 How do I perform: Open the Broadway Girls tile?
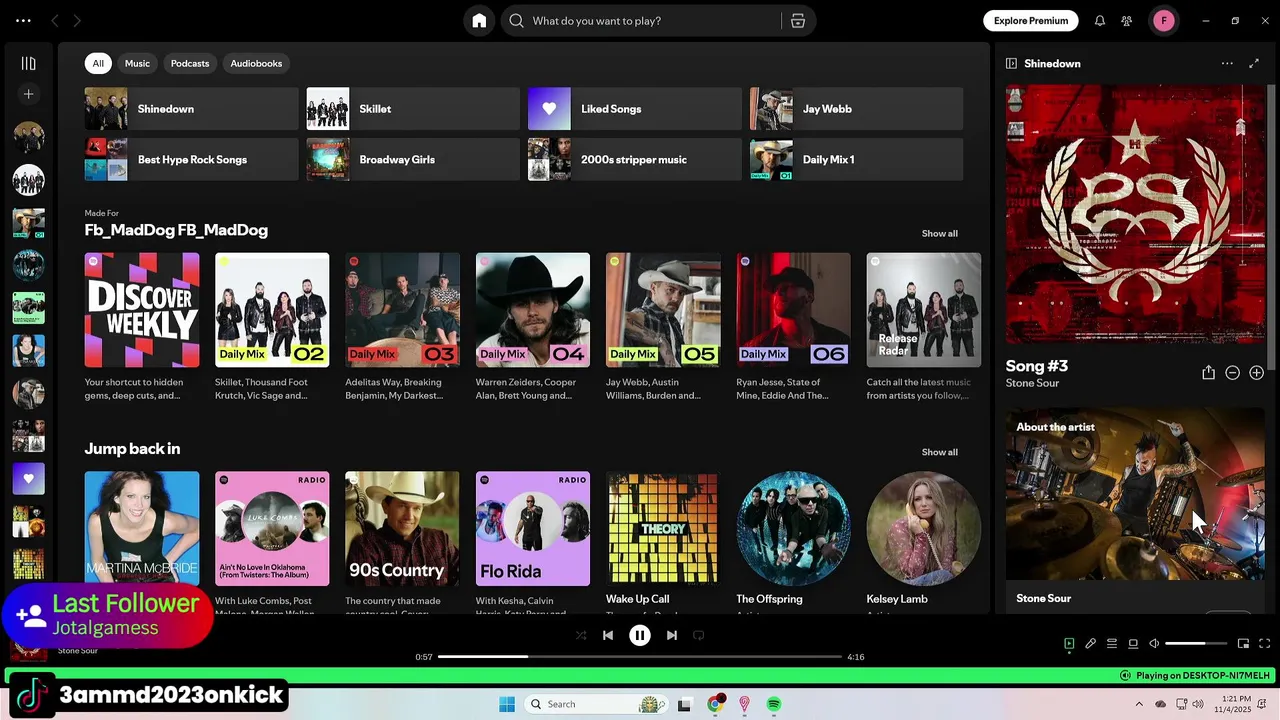[x=413, y=160]
